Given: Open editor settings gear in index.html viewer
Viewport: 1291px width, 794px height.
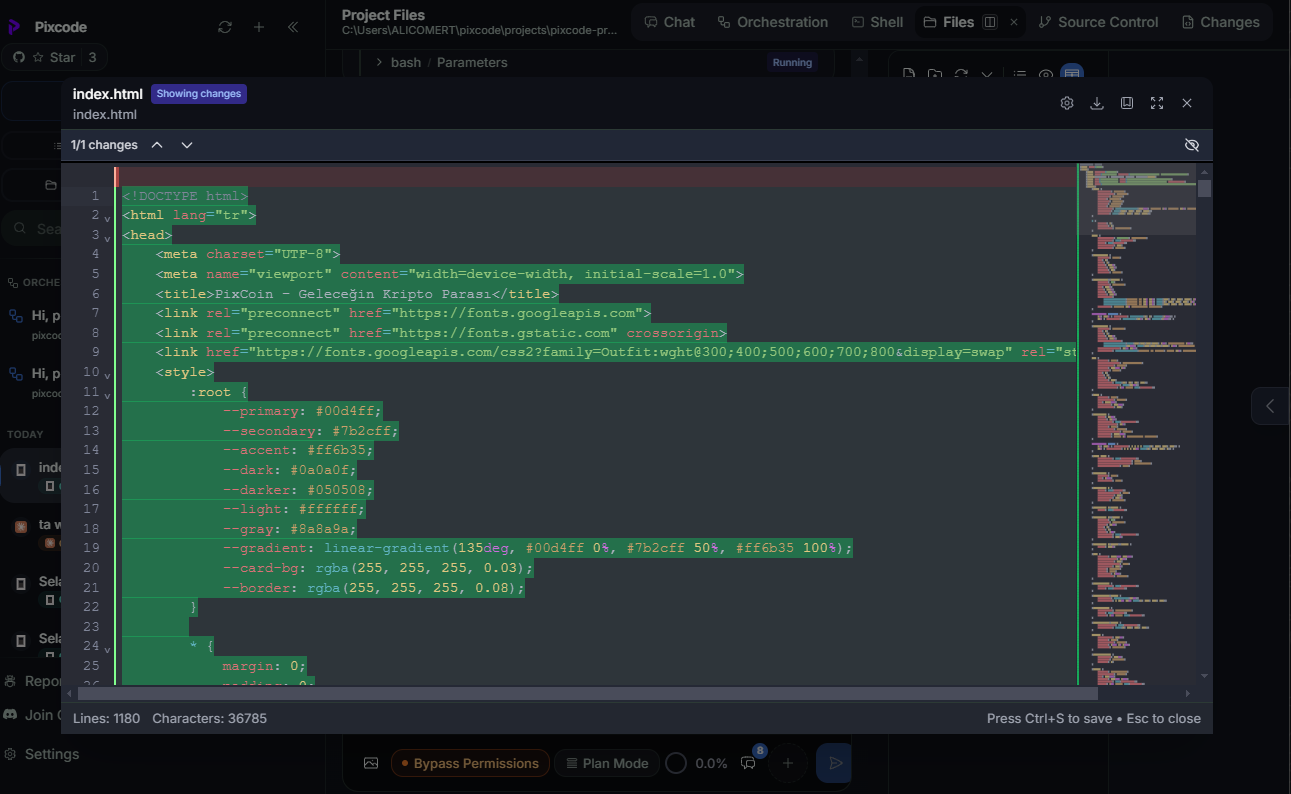Looking at the screenshot, I should [1067, 103].
